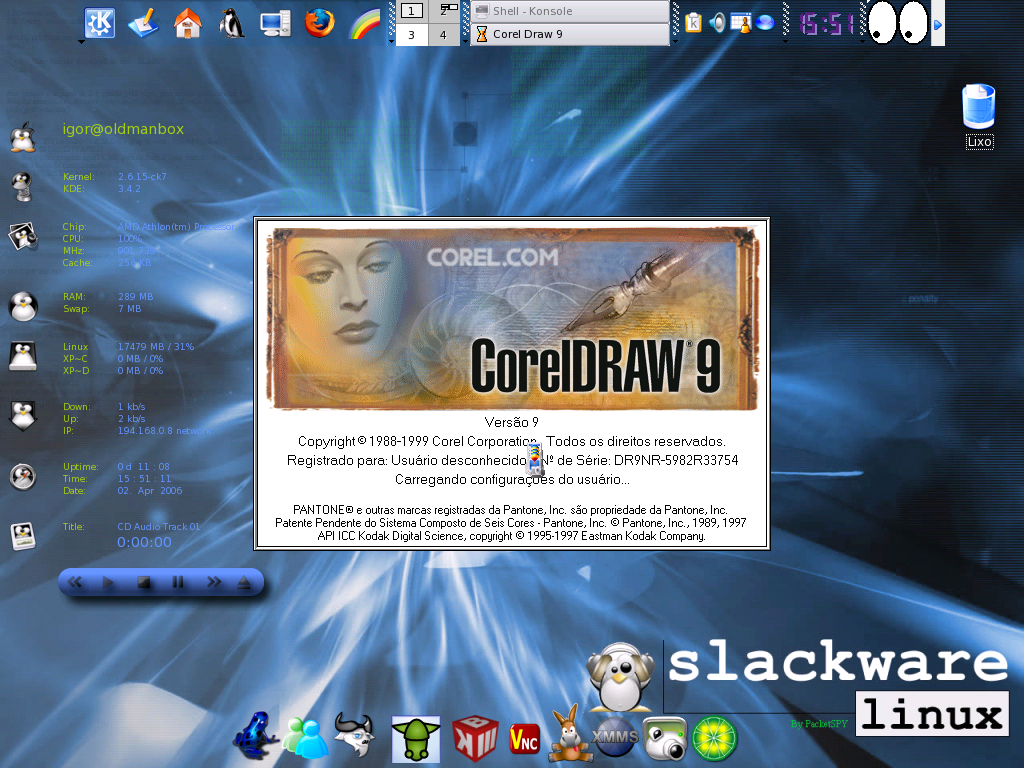Open the Home folder icon in the panel
Screen dimensions: 1024x768
pos(187,24)
